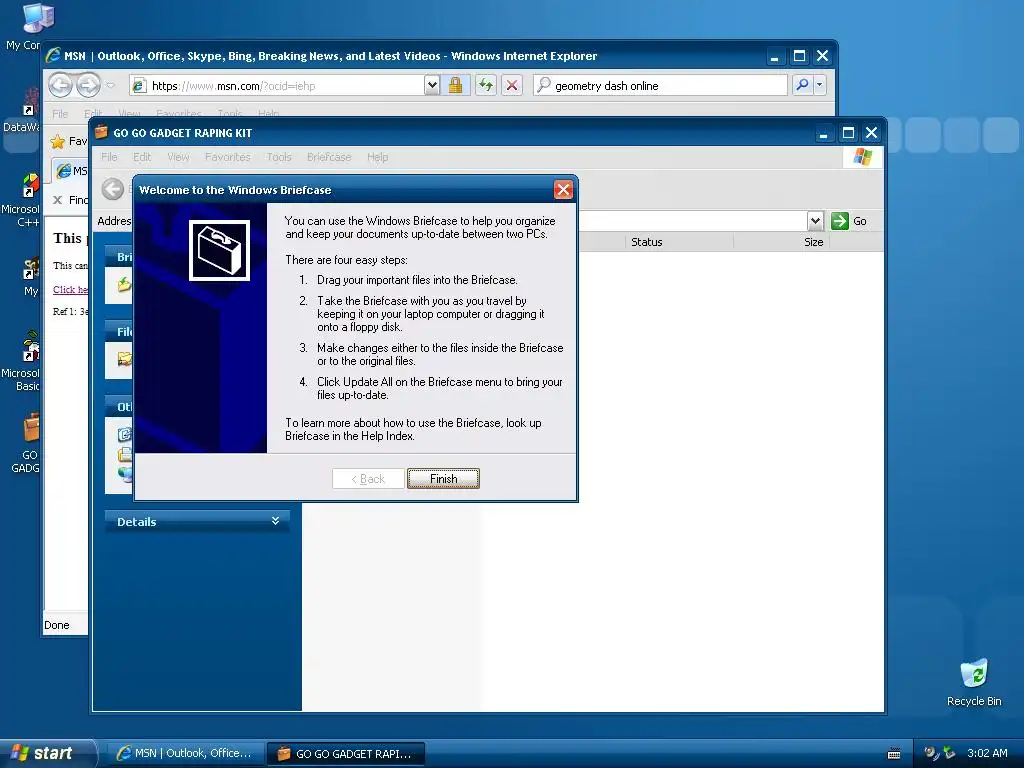Viewport: 1024px width, 768px height.
Task: Click the Windows flag logo in the Briefcase window
Action: 862,157
